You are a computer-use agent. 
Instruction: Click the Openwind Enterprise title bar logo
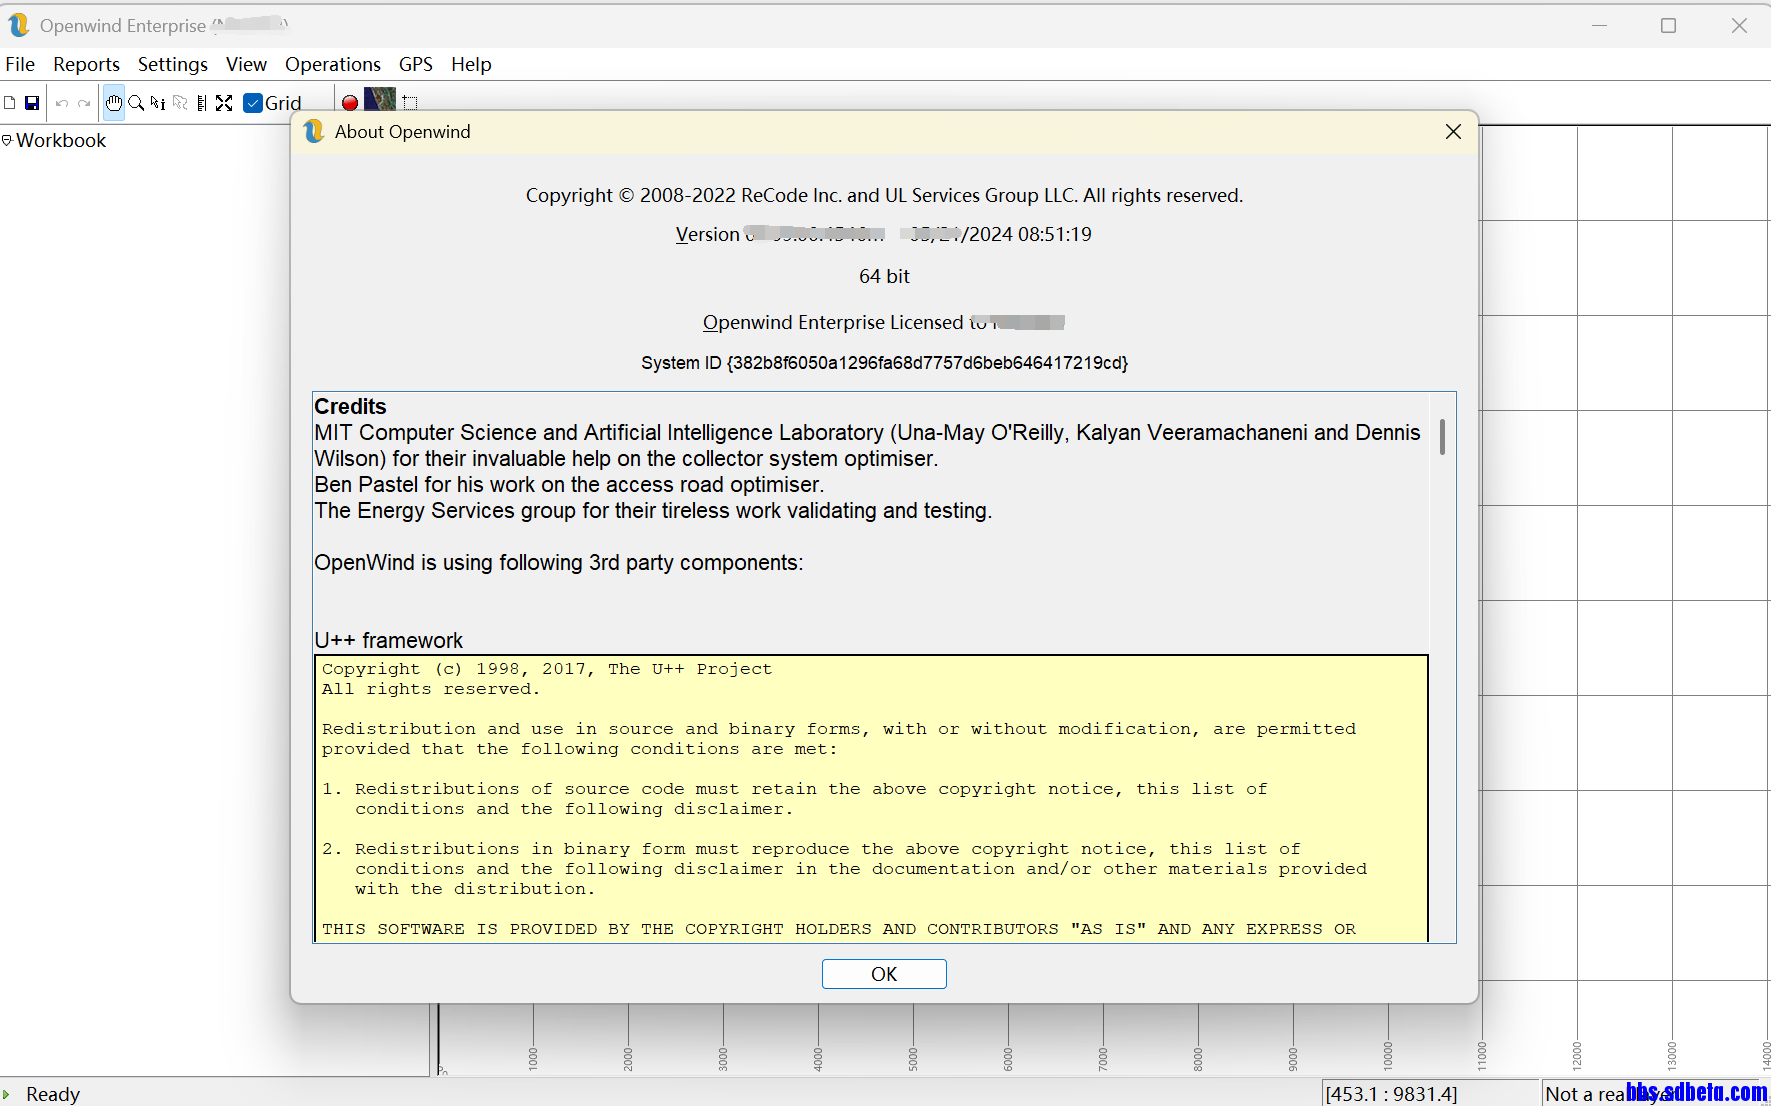point(18,25)
